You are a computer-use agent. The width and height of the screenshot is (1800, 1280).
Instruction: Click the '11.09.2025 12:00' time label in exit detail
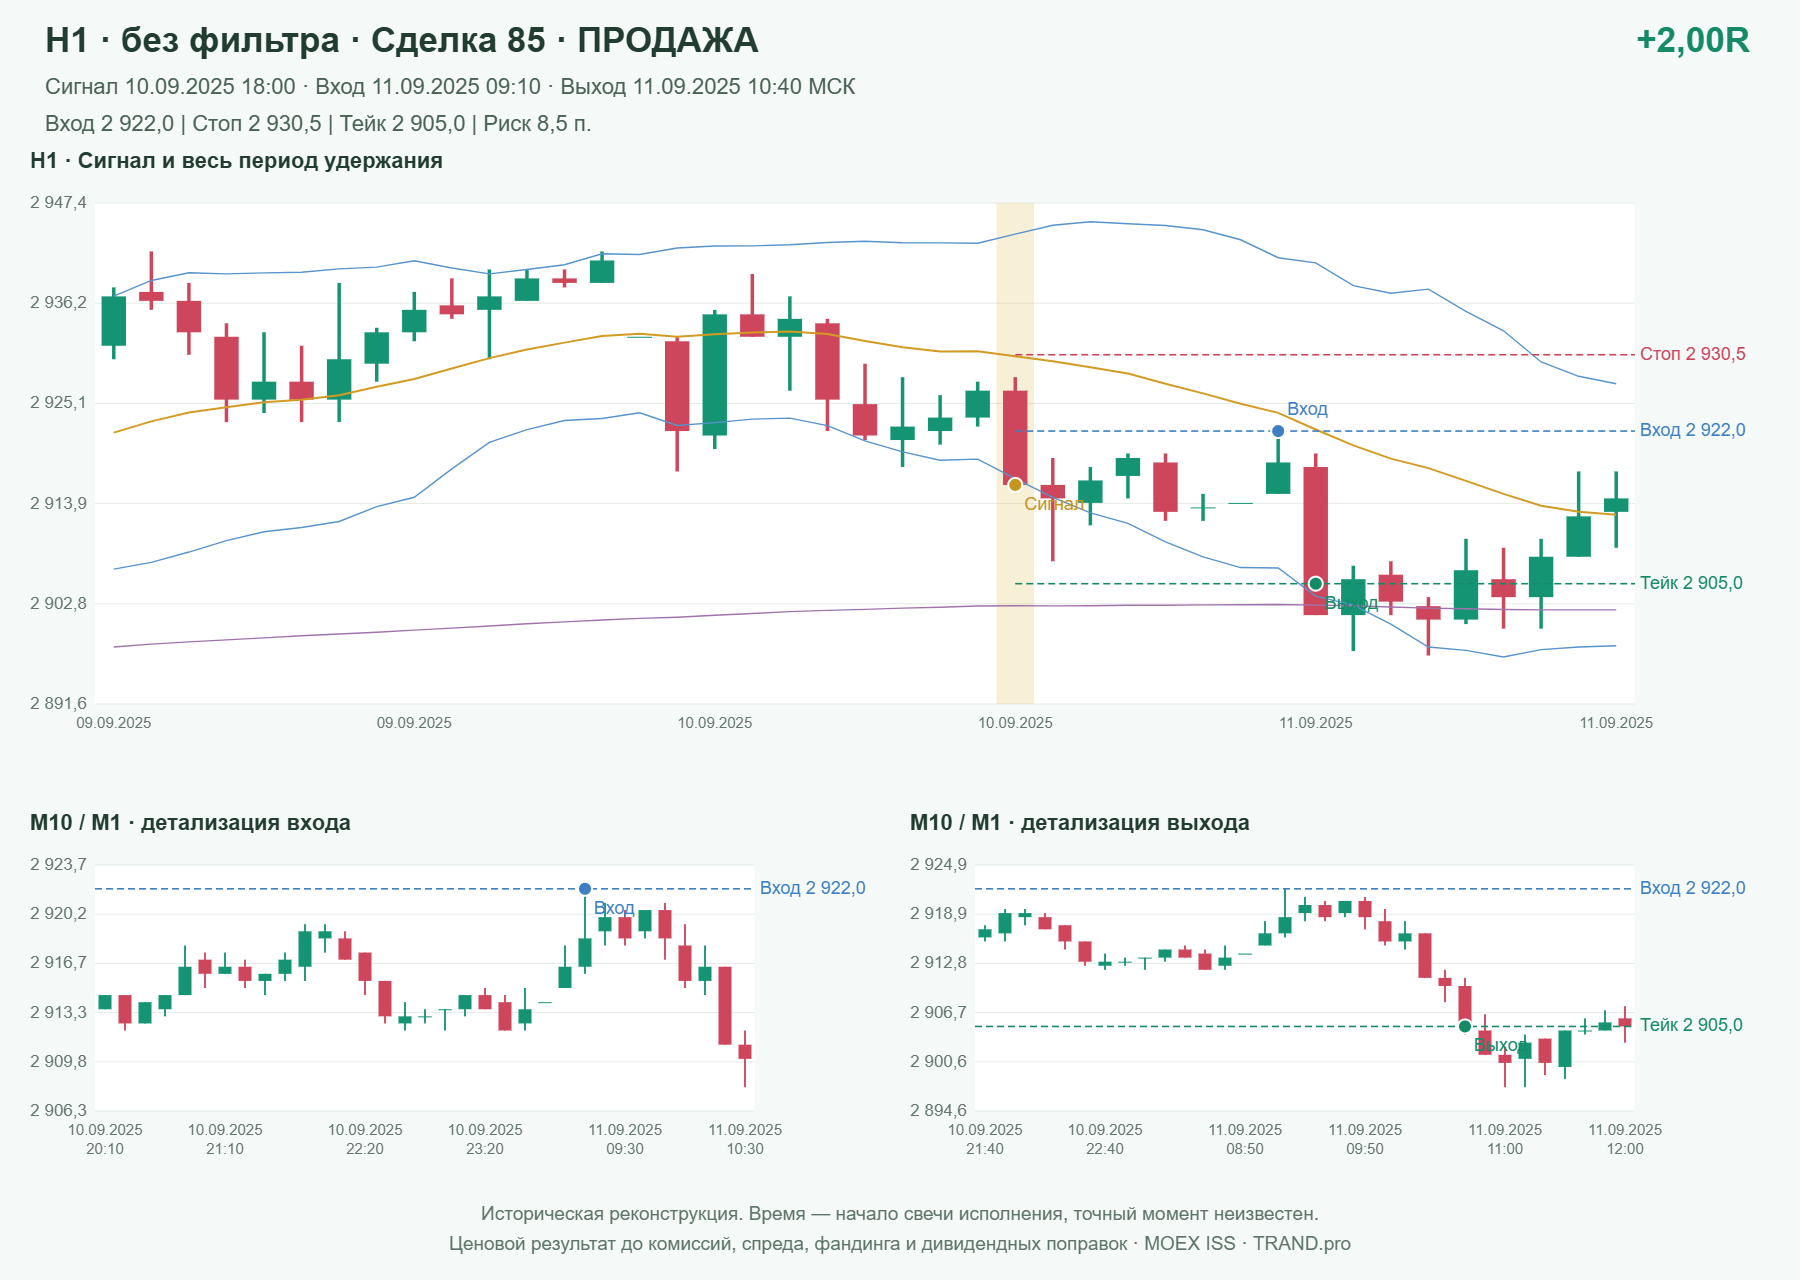point(1625,1139)
